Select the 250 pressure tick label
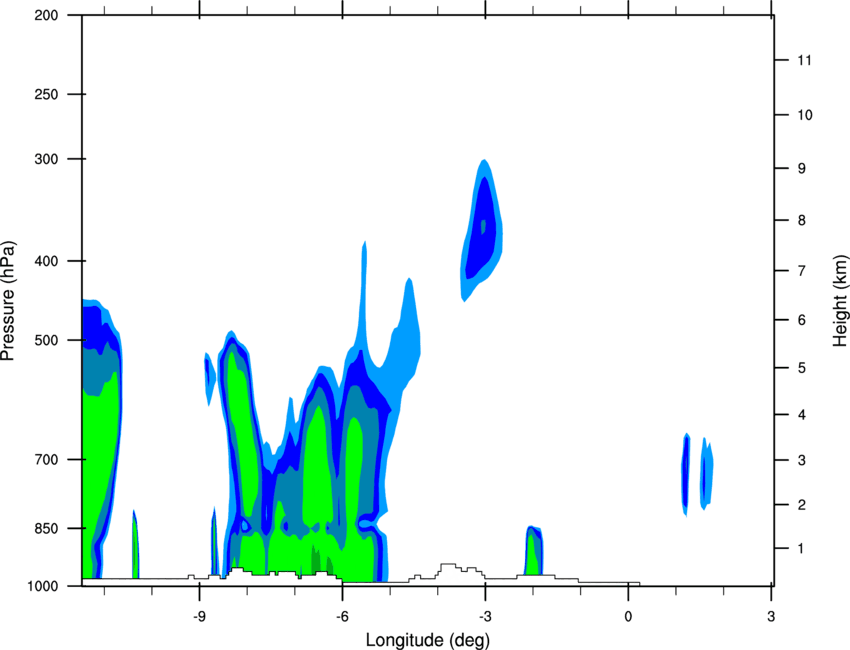 click(46, 94)
